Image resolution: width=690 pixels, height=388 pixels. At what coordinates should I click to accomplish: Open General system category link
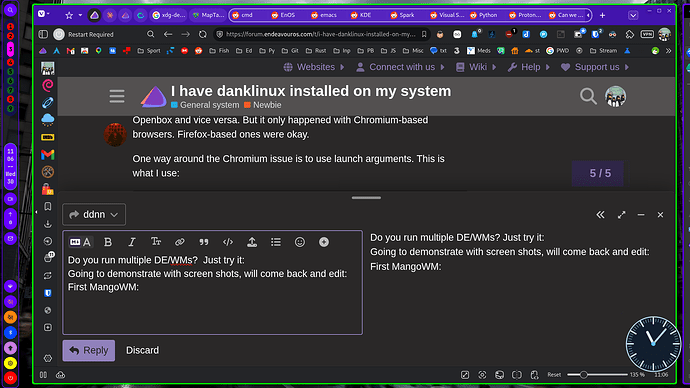(205, 105)
